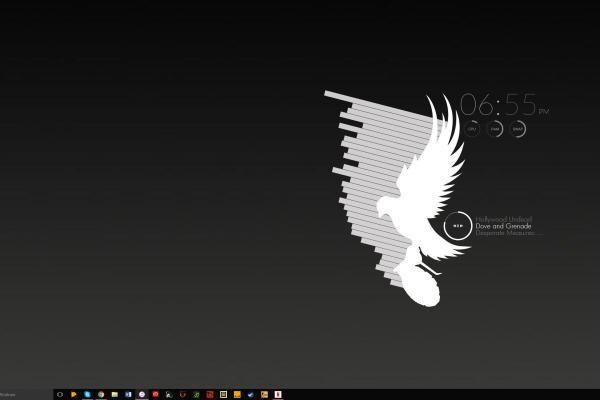Open Google Chrome from the taskbar

pos(101,394)
